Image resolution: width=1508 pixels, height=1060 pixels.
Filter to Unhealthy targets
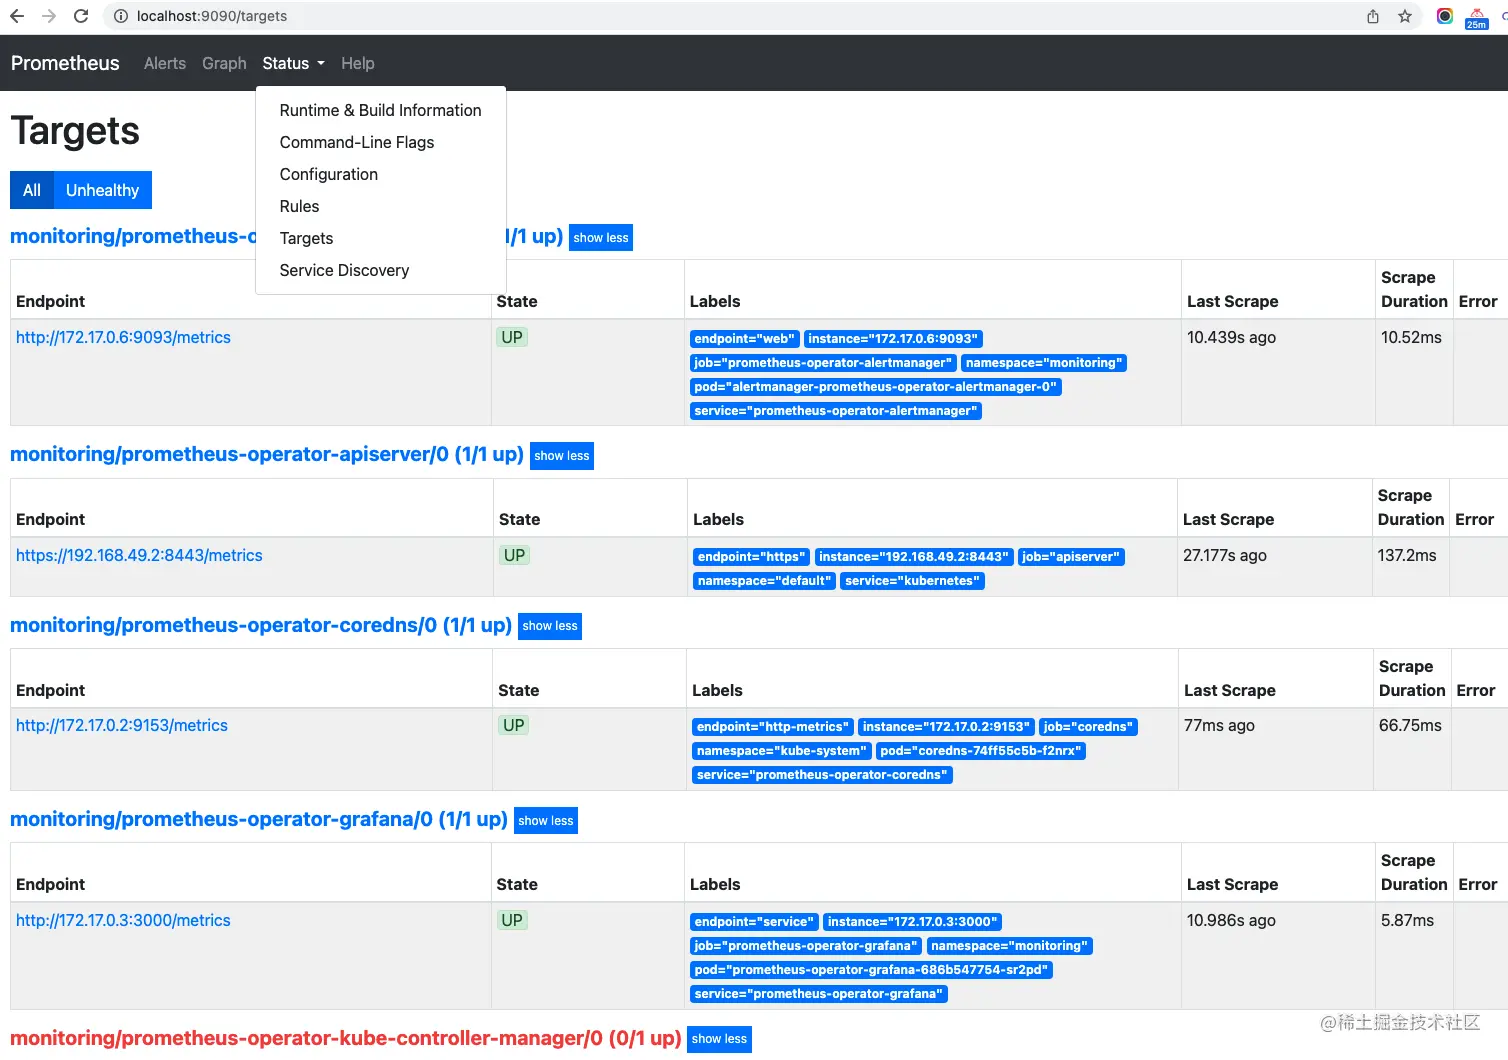tap(103, 190)
